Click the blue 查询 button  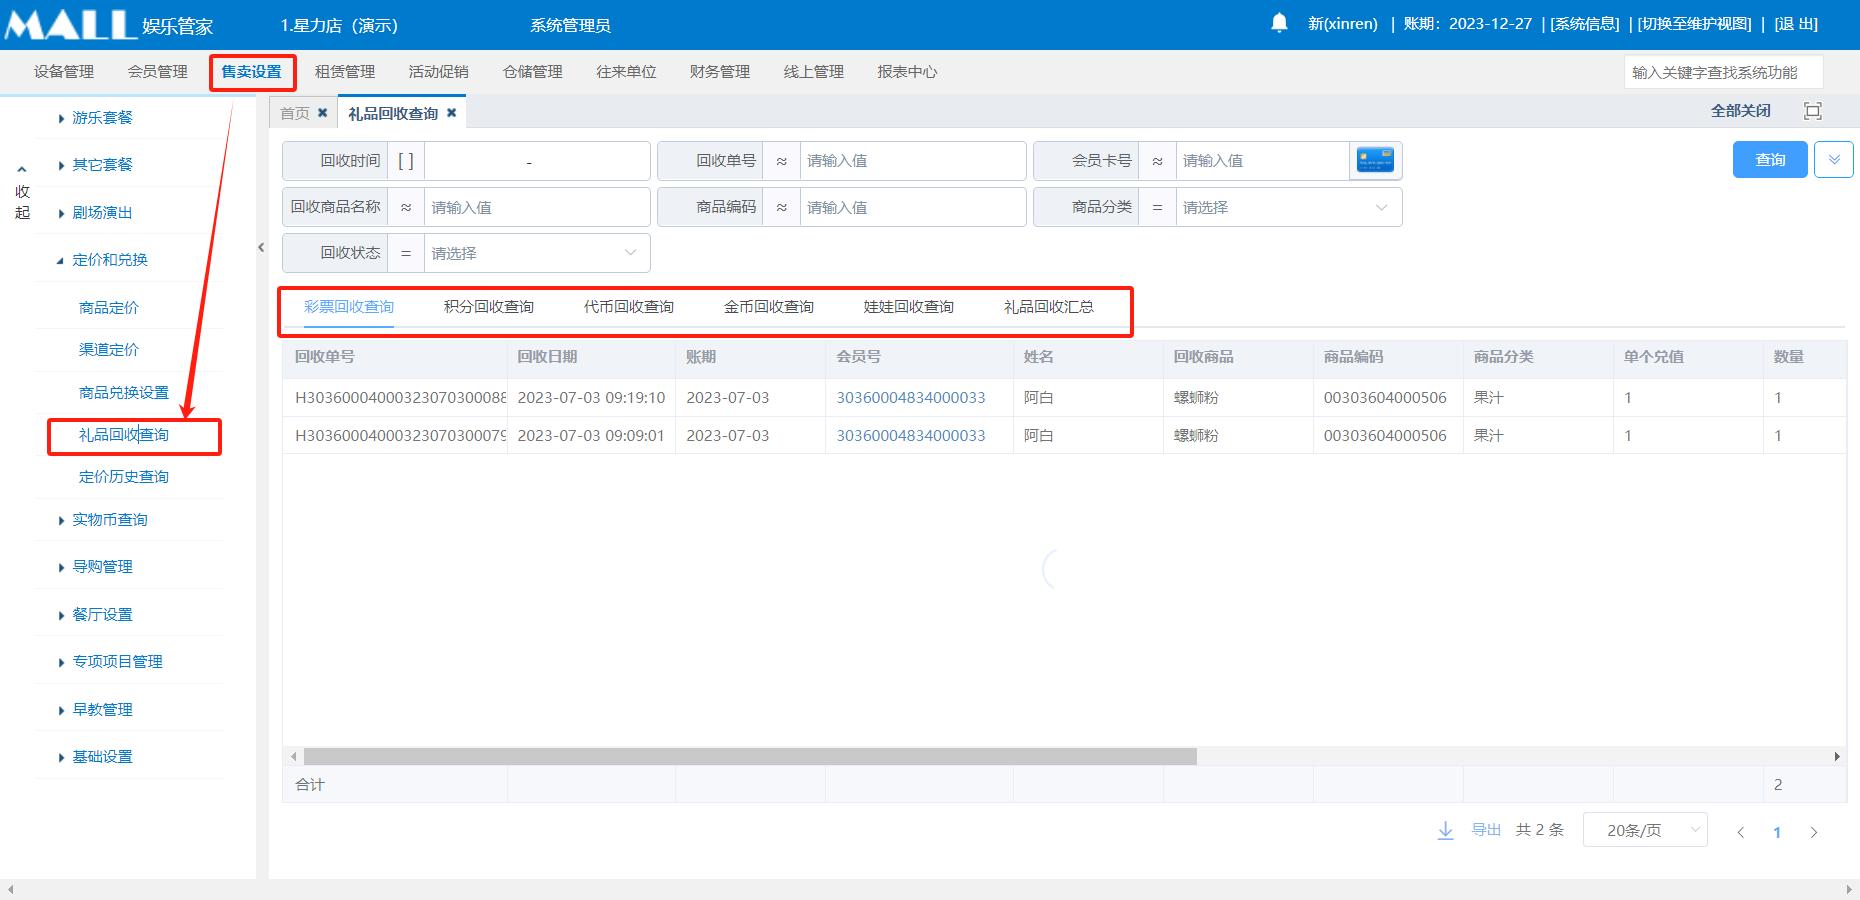tap(1770, 160)
